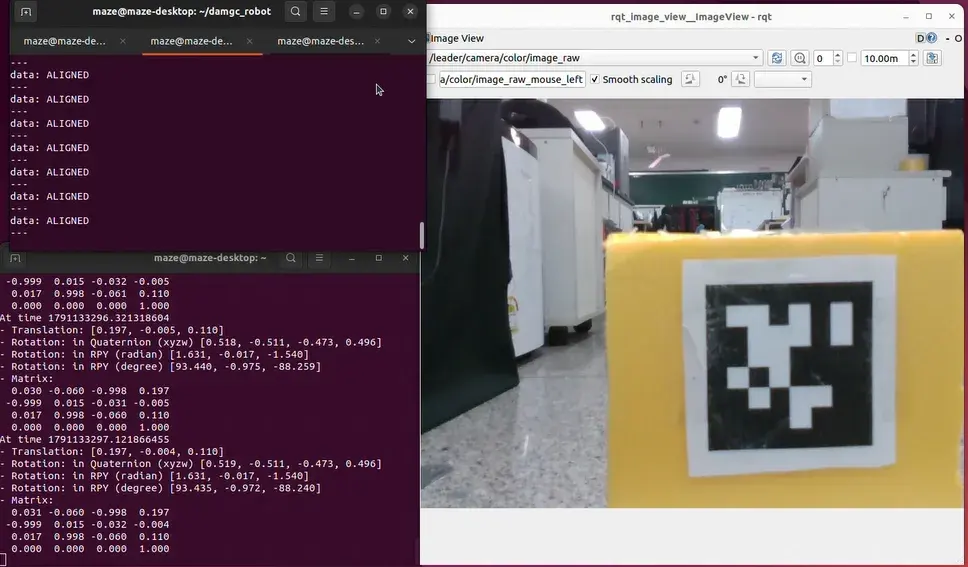The image size is (968, 567).
Task: Decrease the zoom number spinbox value
Action: pos(838,62)
